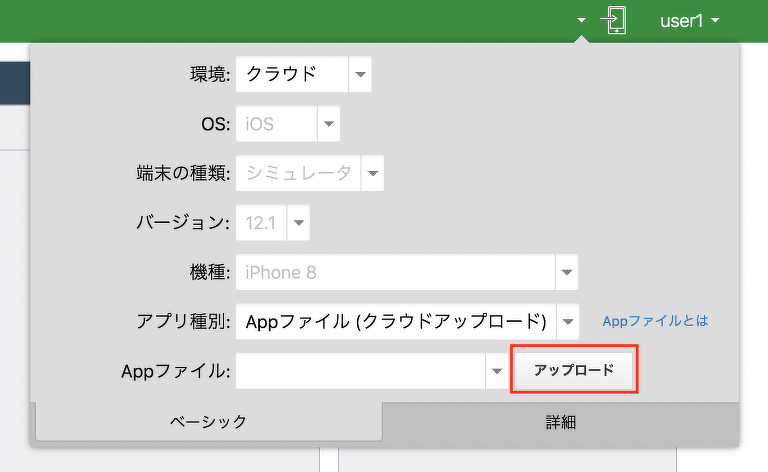Screen dimensions: 768x472
Task: Click the 端末の種類 field showing シミュレータ
Action: 298,173
